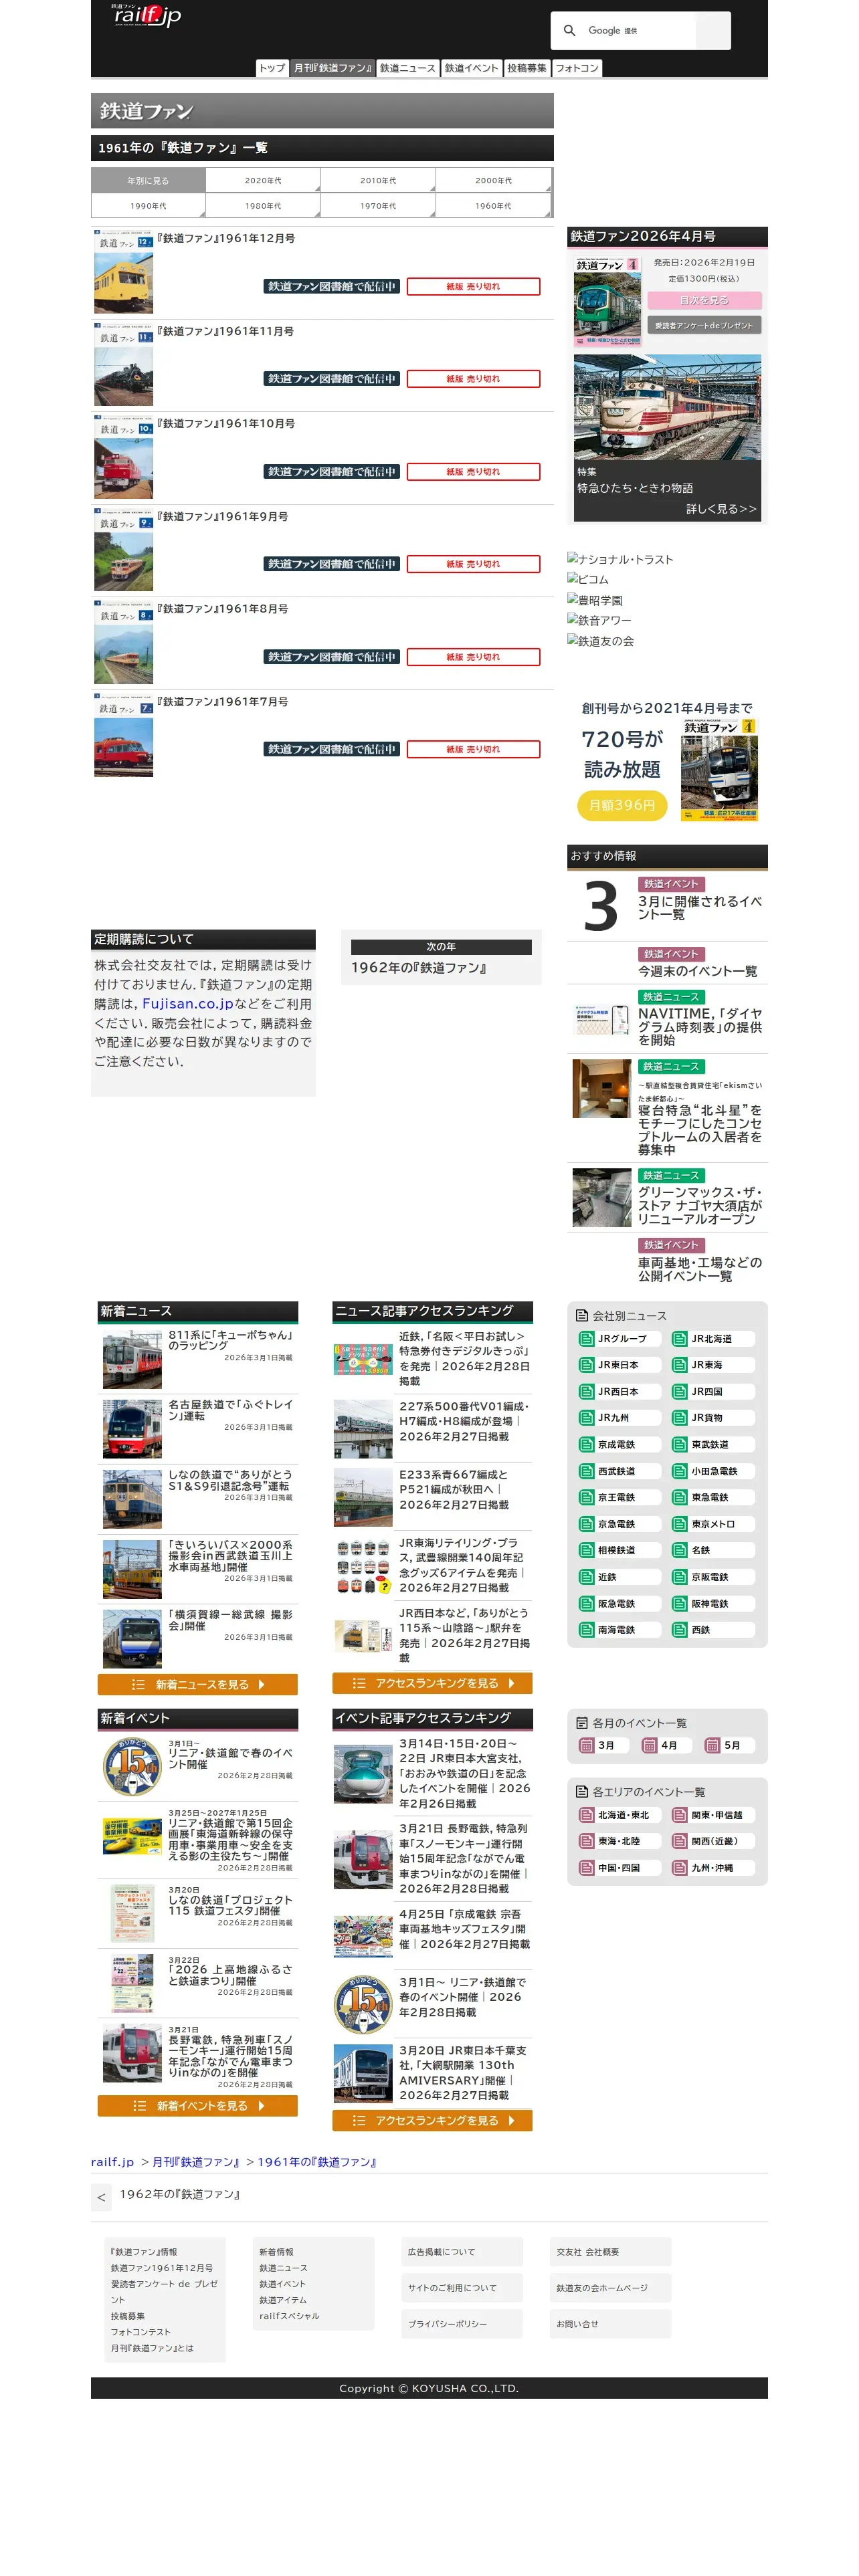This screenshot has width=859, height=2576.
Task: Go to 1962年の『鉄道ファン』 next year
Action: [x=419, y=968]
